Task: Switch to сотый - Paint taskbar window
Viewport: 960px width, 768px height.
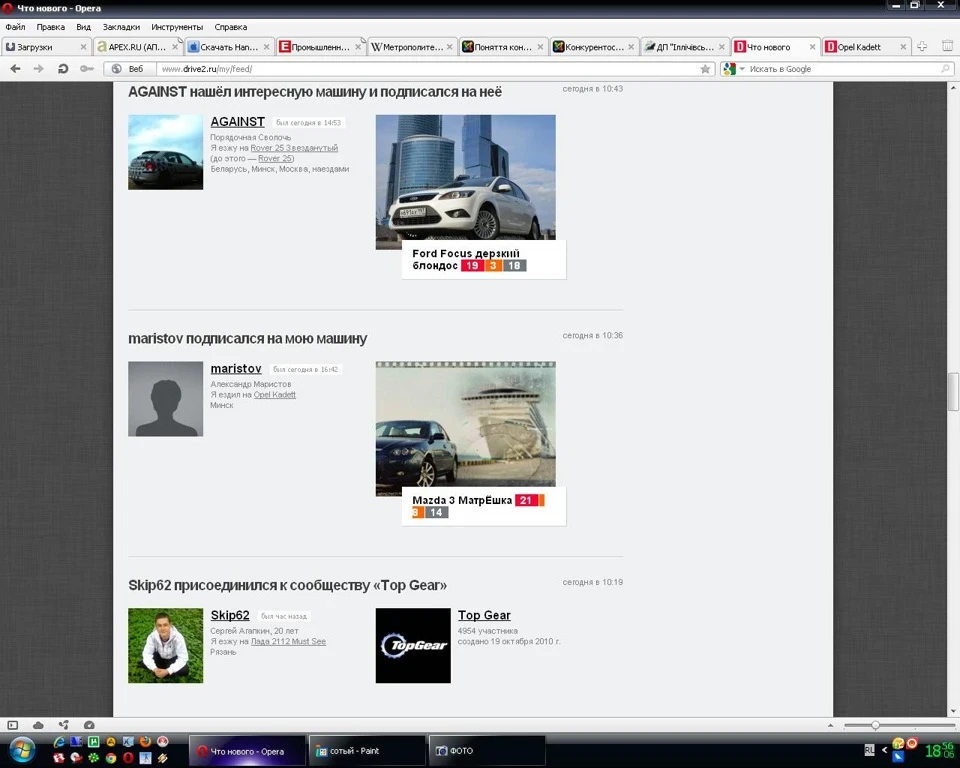Action: click(x=366, y=751)
